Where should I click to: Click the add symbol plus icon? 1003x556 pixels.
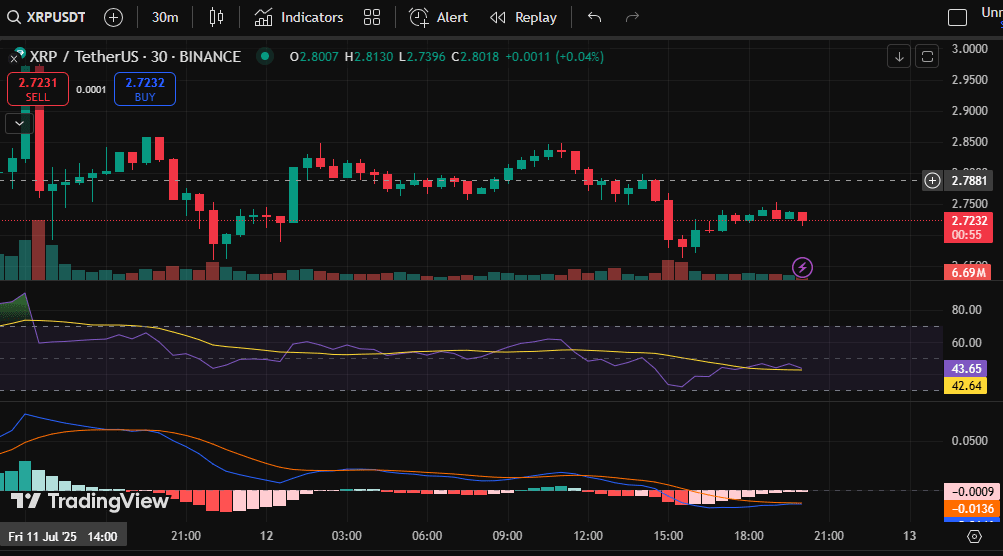click(x=114, y=17)
